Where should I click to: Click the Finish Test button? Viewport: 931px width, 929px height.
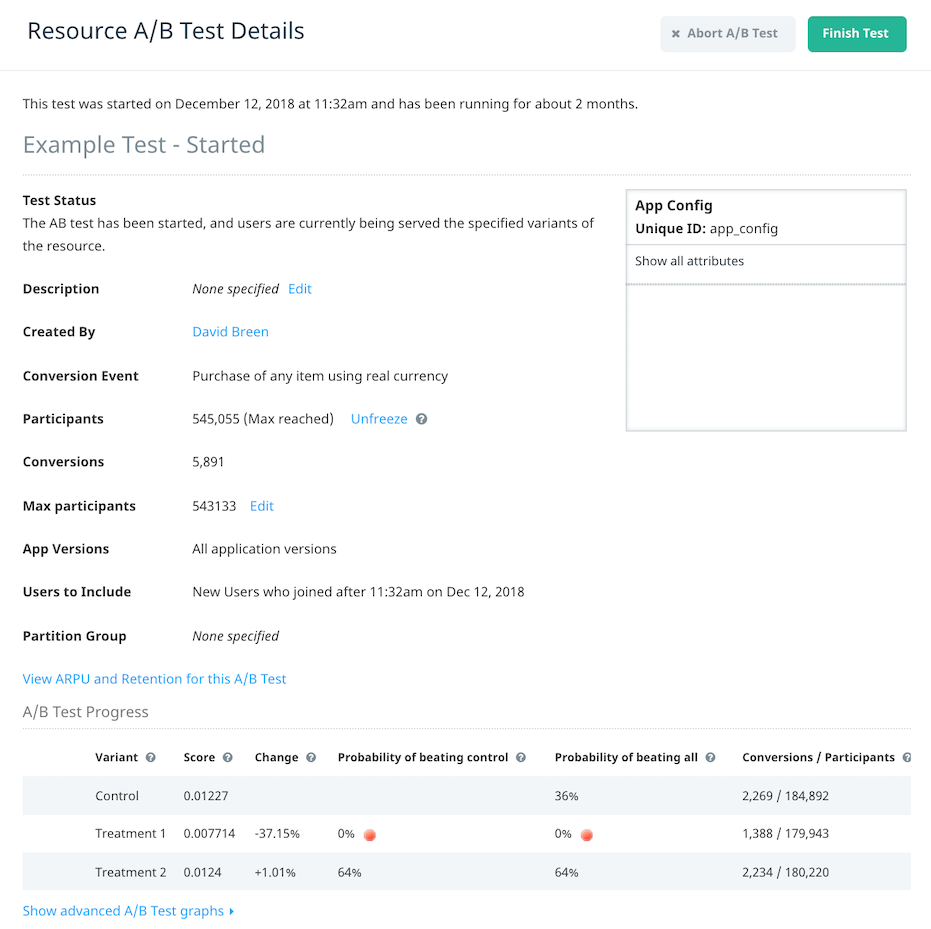point(857,34)
